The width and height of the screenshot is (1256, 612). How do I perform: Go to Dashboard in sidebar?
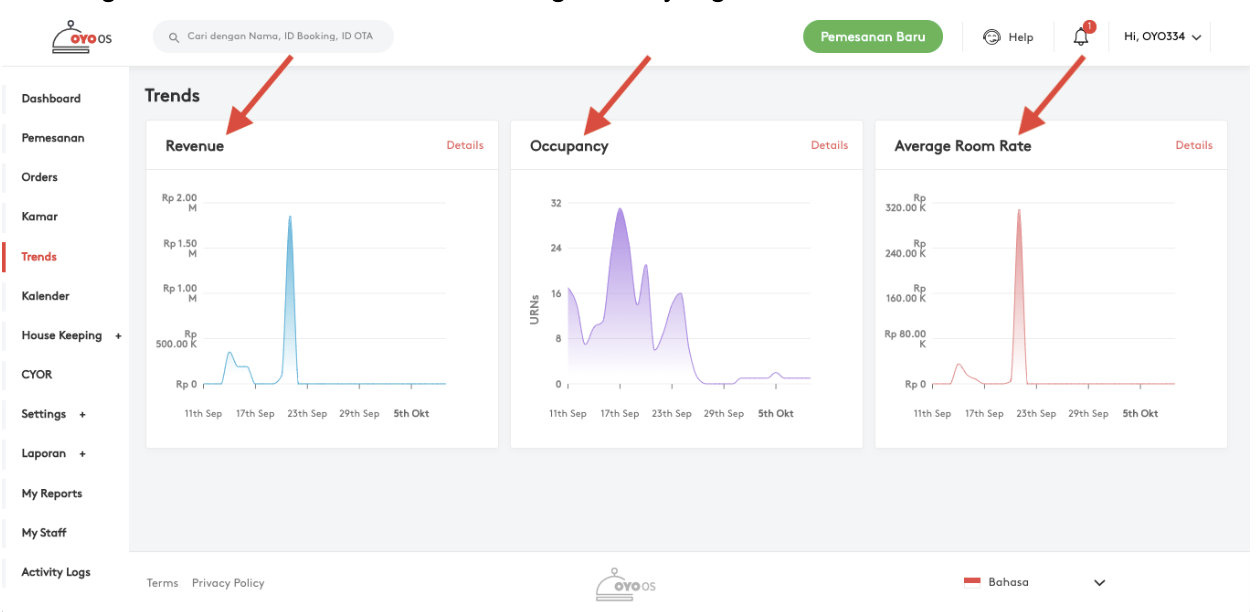coord(51,98)
